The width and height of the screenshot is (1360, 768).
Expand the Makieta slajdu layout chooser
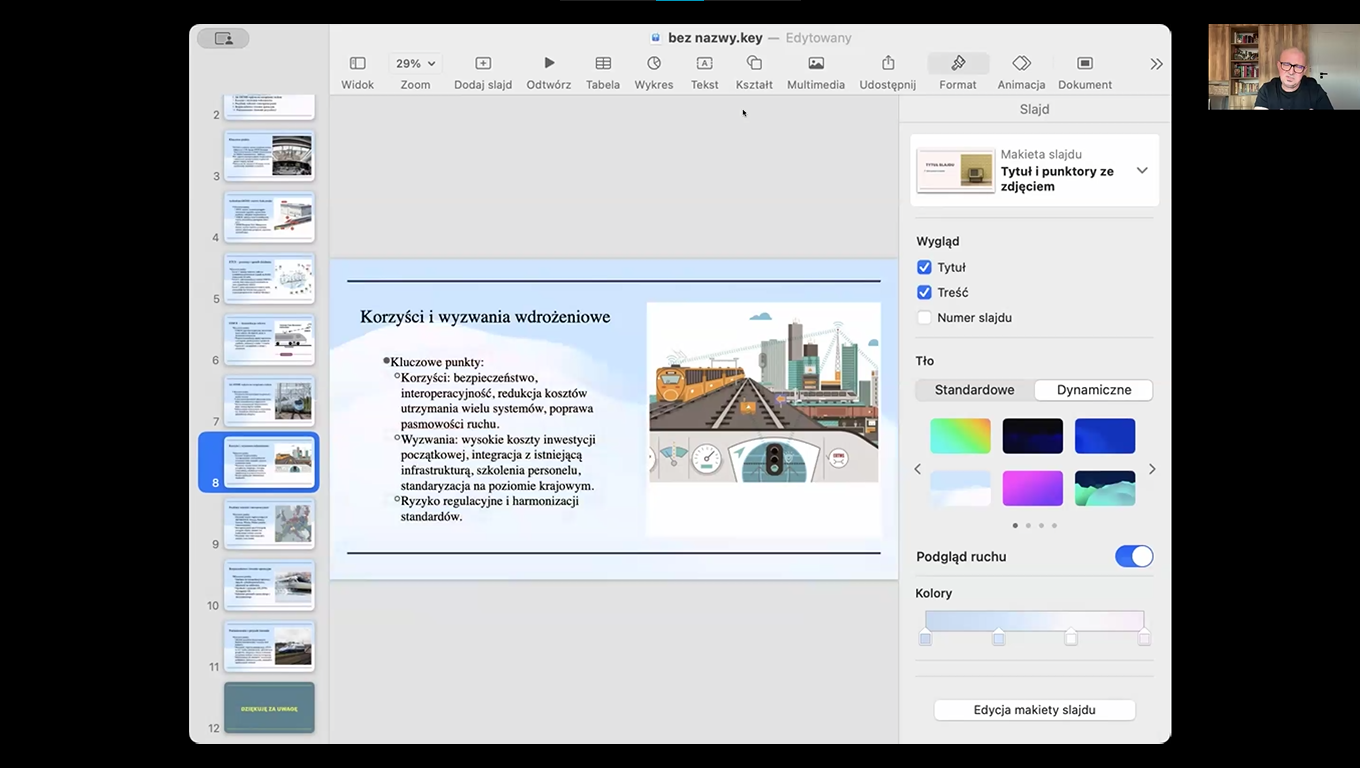click(x=1141, y=171)
